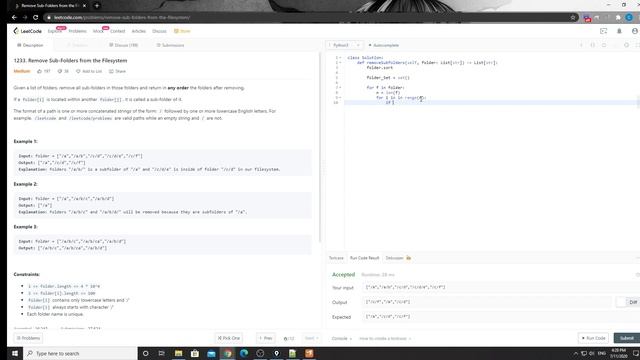This screenshot has width=640, height=360.
Task: Collapse code fold on line 7
Action: pyautogui.click(x=340, y=87)
